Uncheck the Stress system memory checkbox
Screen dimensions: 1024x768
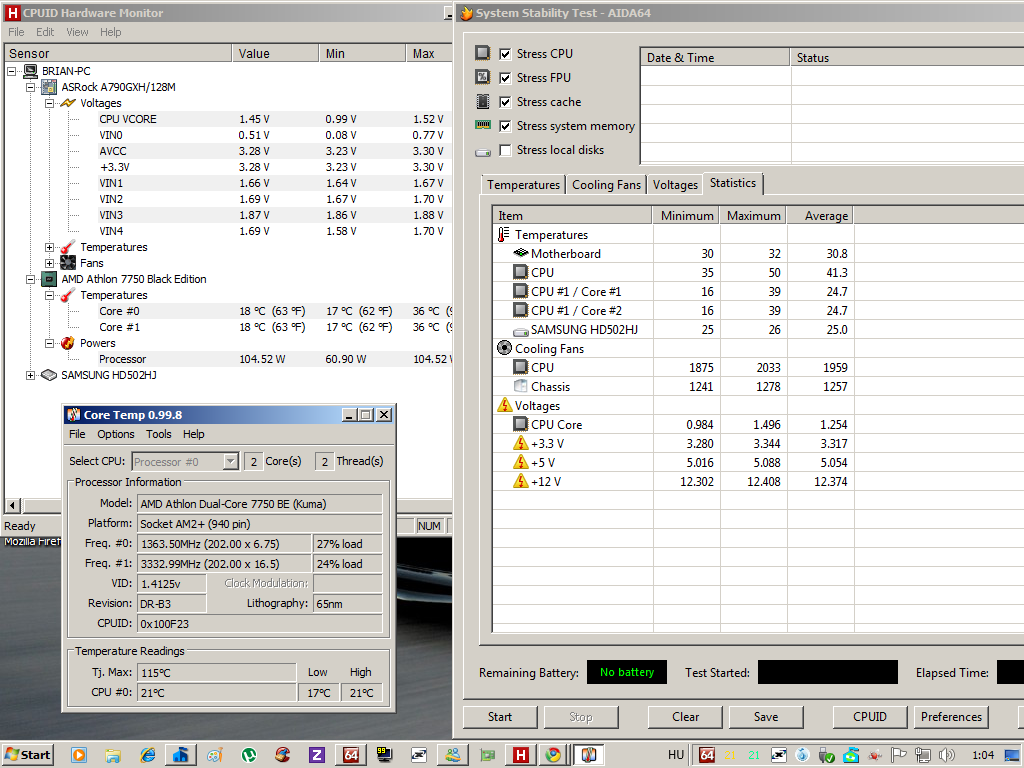pos(505,126)
